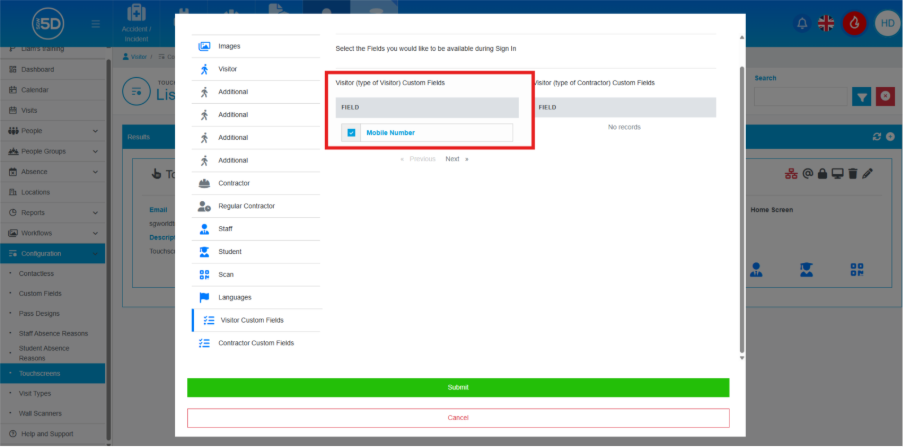The width and height of the screenshot is (903, 447).
Task: Expand the Workflows menu
Action: (x=52, y=233)
